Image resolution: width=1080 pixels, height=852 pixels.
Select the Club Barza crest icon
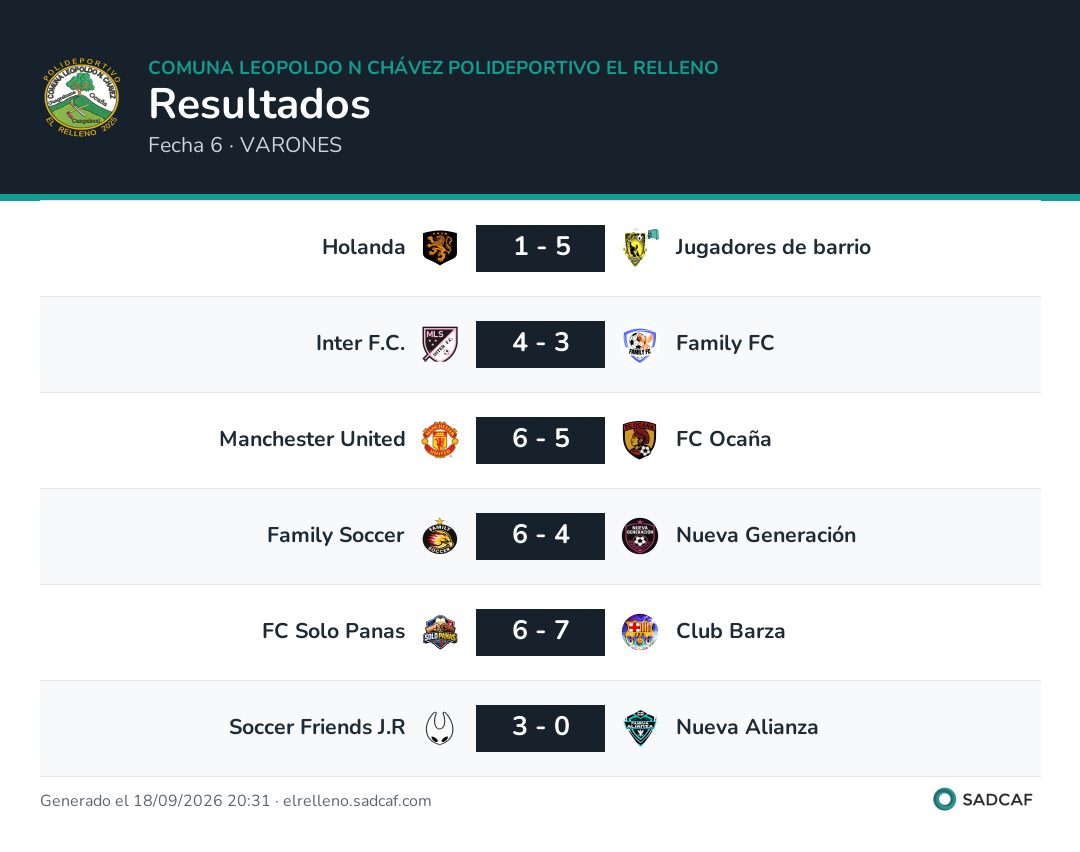(640, 632)
